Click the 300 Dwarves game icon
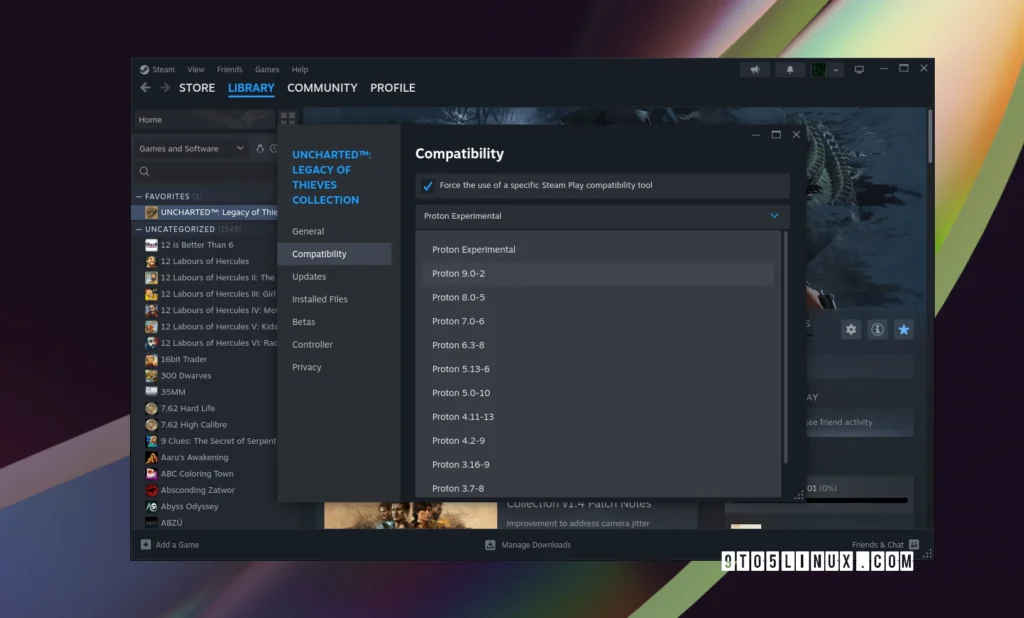 [x=152, y=376]
